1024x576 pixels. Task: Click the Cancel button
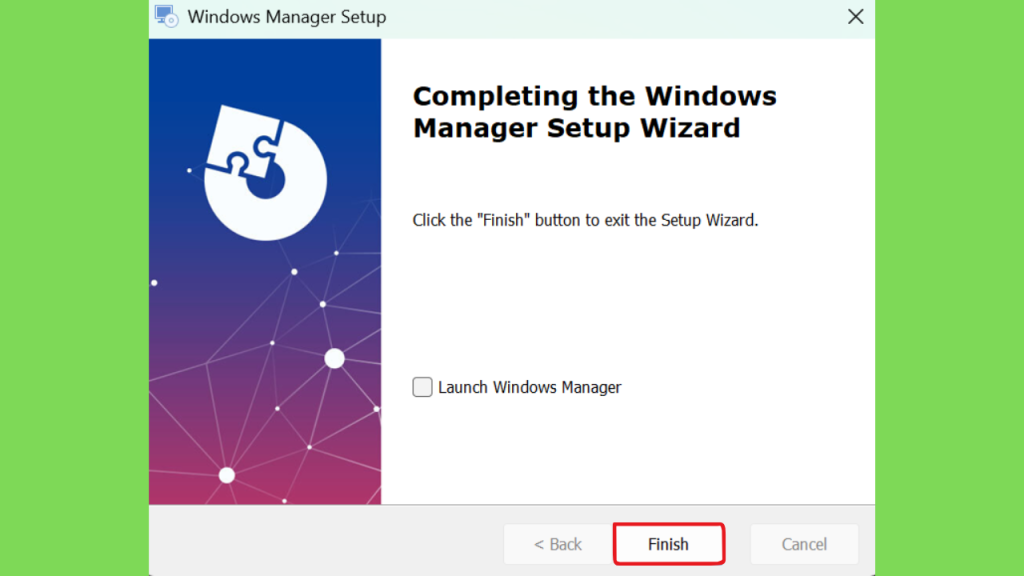pos(804,544)
